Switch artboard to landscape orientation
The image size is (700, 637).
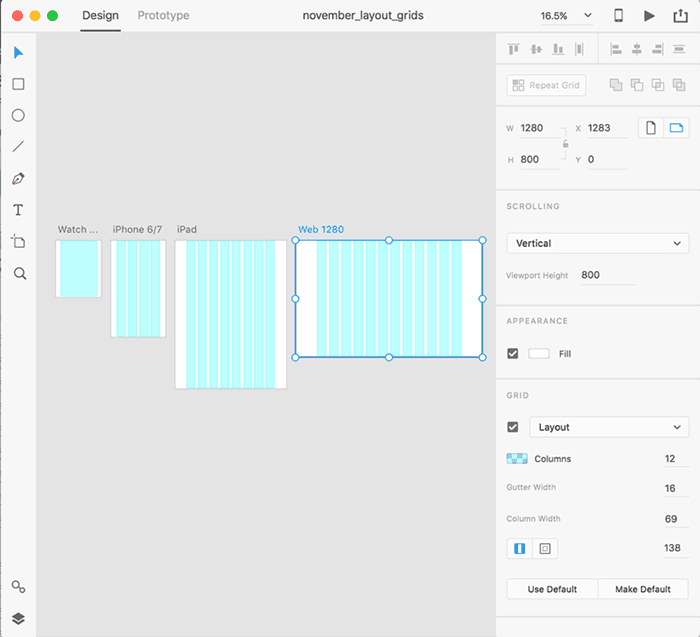tap(677, 128)
